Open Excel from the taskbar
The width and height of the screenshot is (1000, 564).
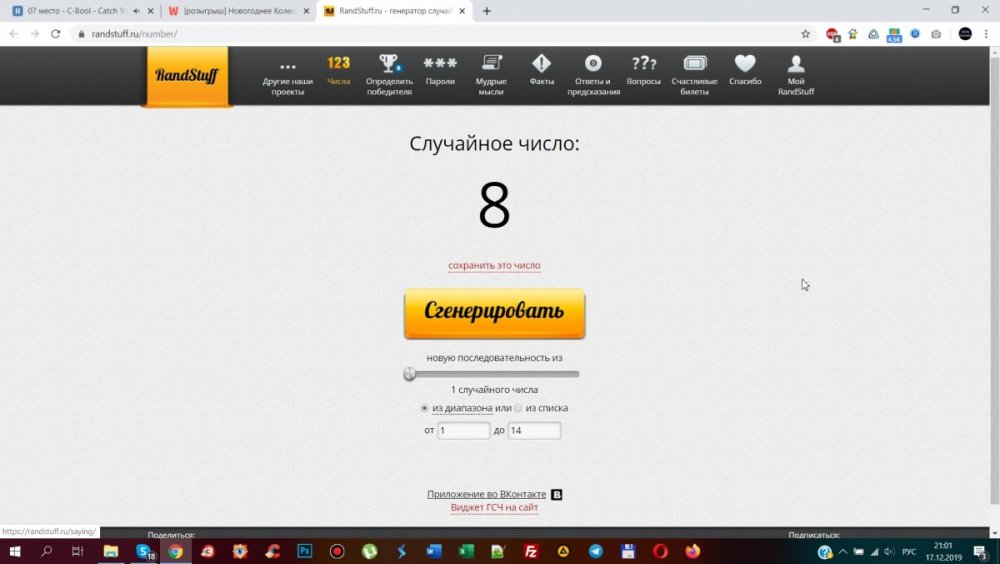(x=466, y=551)
